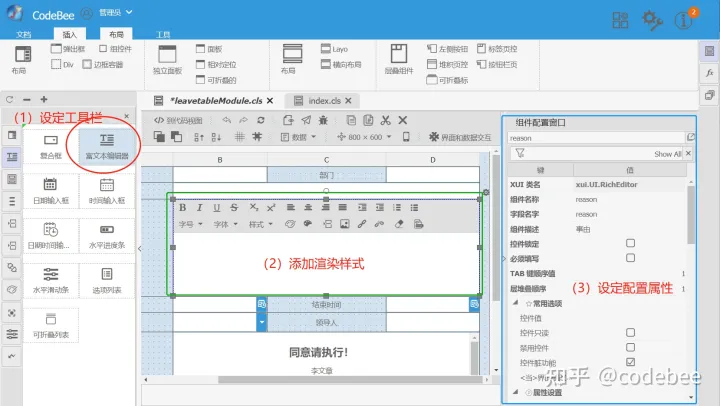Toggle the 控件锁定 checkbox

click(x=630, y=243)
